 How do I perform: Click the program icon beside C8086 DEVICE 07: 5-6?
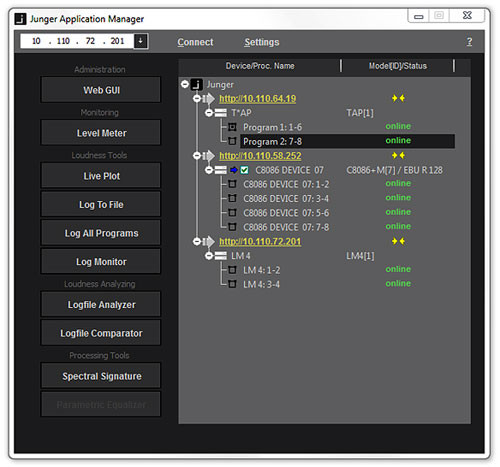(x=232, y=213)
